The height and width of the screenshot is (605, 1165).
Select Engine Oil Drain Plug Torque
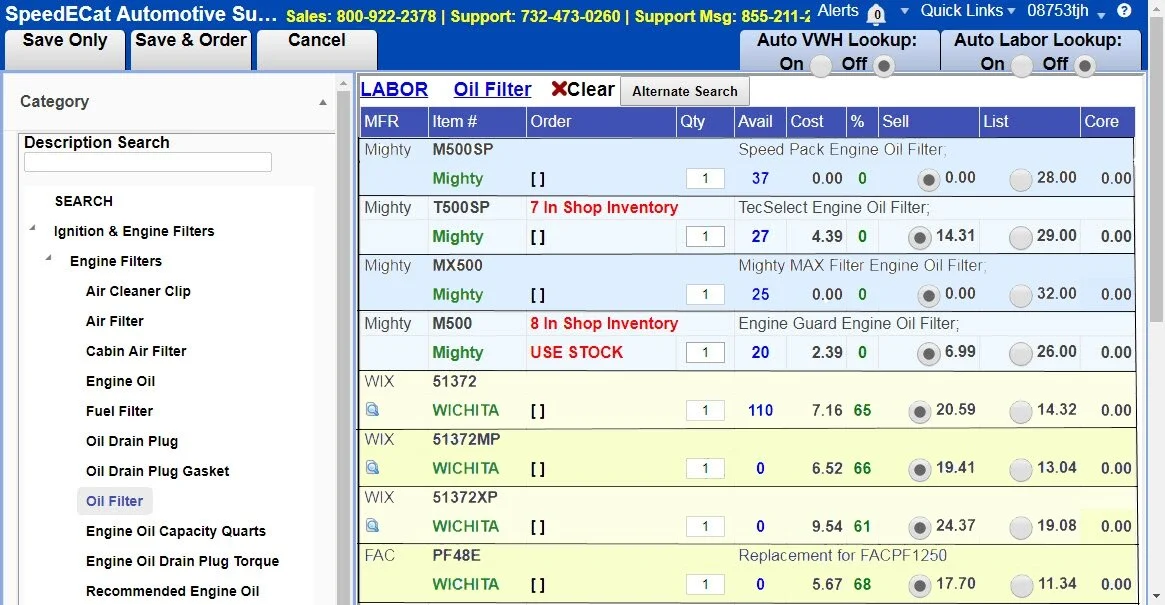tap(182, 561)
